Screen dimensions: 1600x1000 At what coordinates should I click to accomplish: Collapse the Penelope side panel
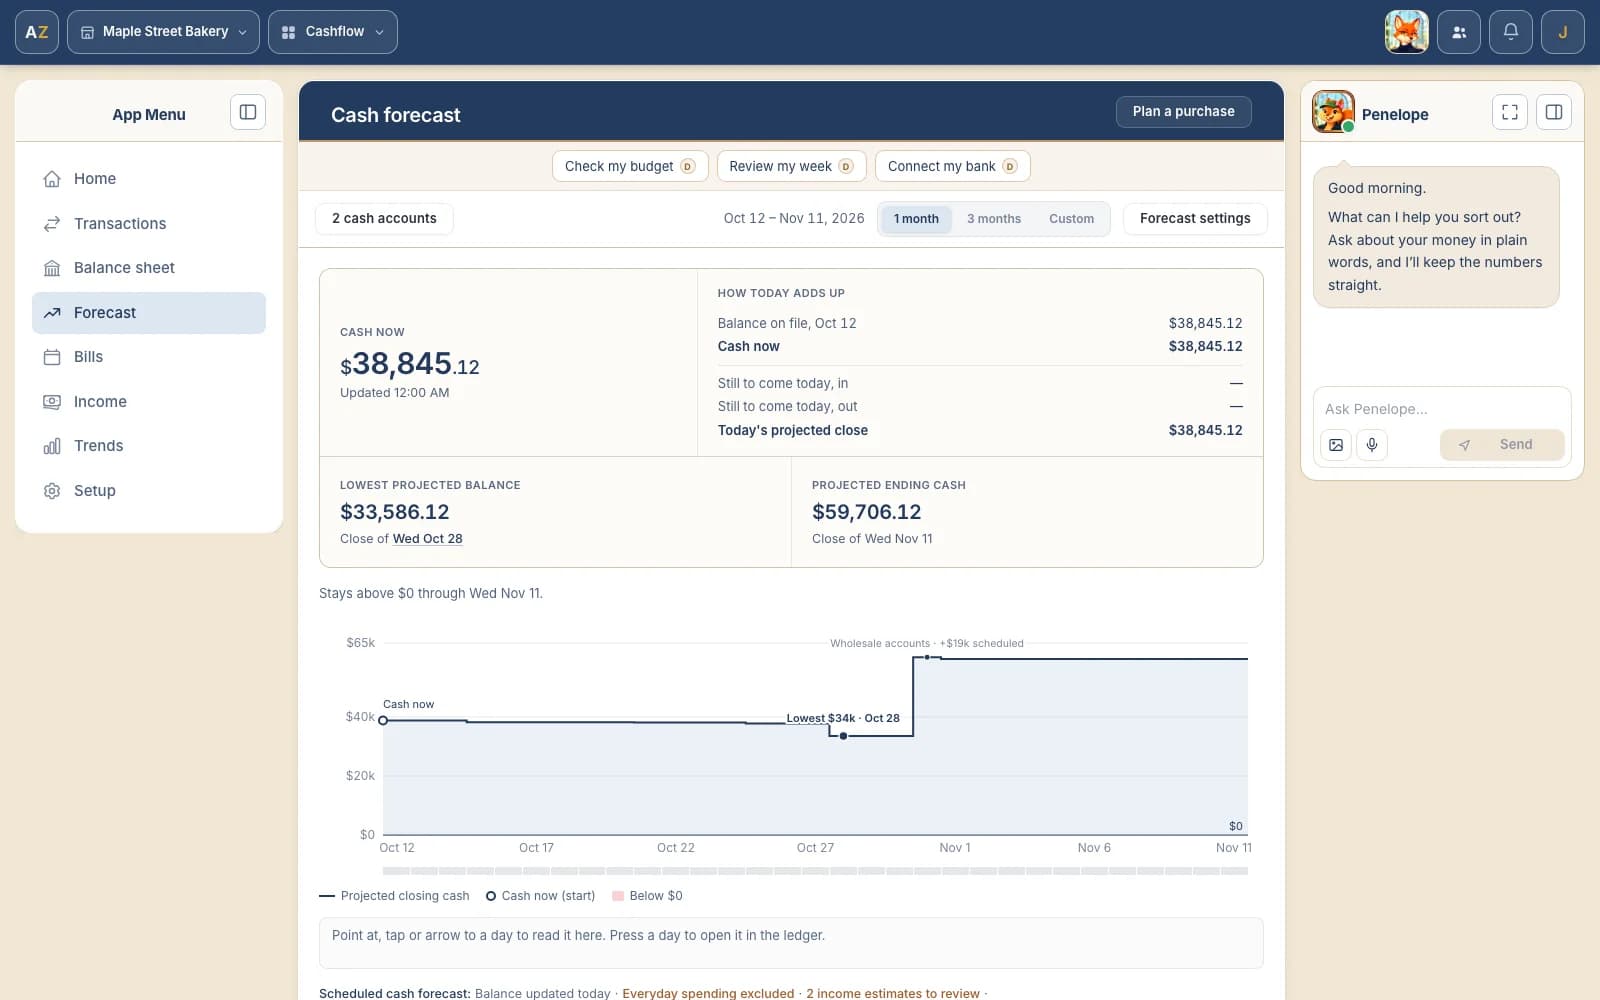coord(1554,112)
